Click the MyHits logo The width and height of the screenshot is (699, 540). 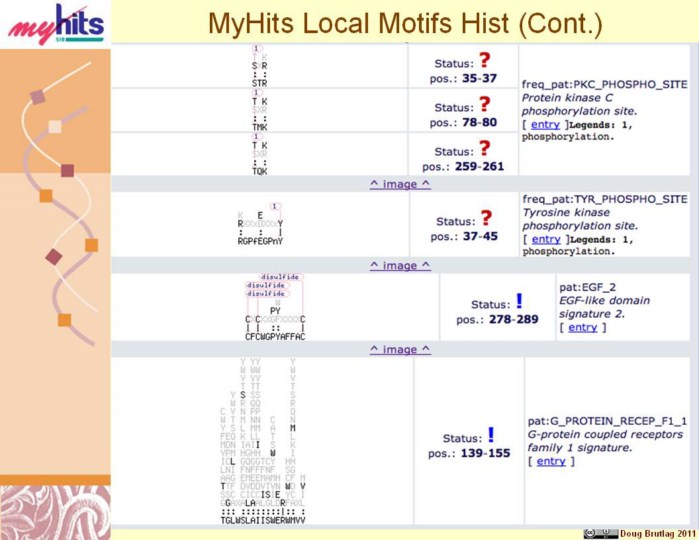(55, 25)
